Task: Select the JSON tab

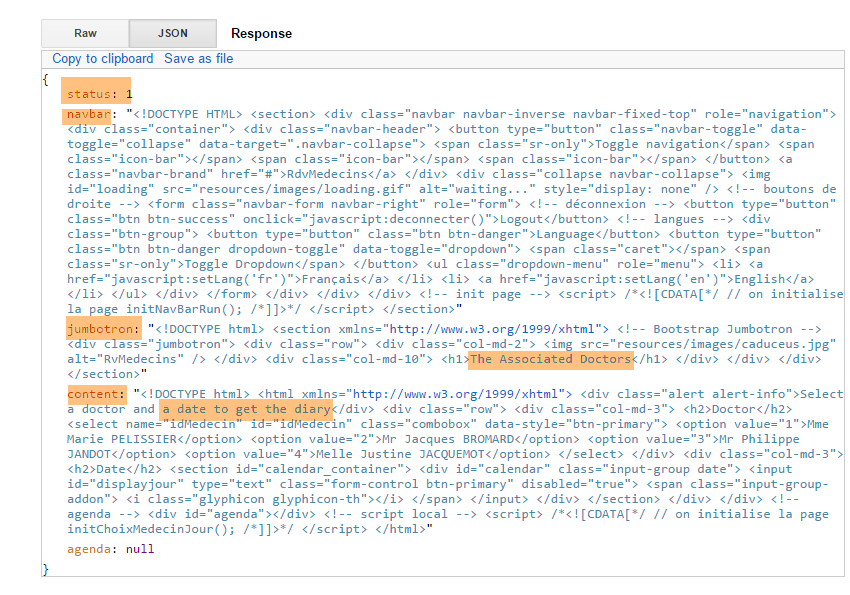Action: pos(172,33)
